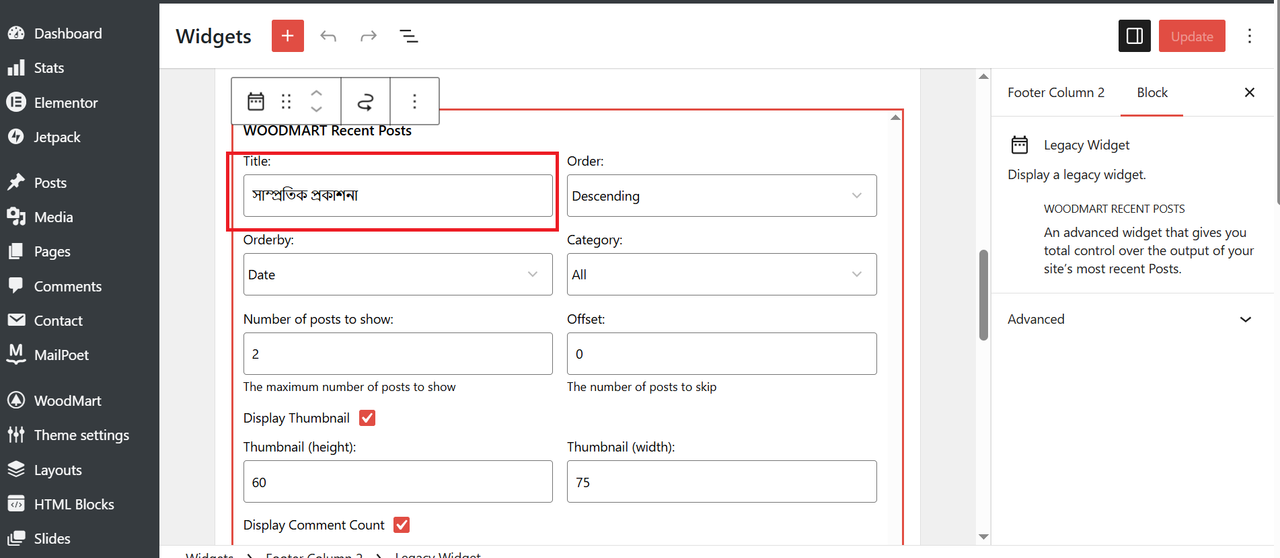Screen dimensions: 1280x558
Task: Click the Jetpack lightning icon
Action: pyautogui.click(x=16, y=137)
